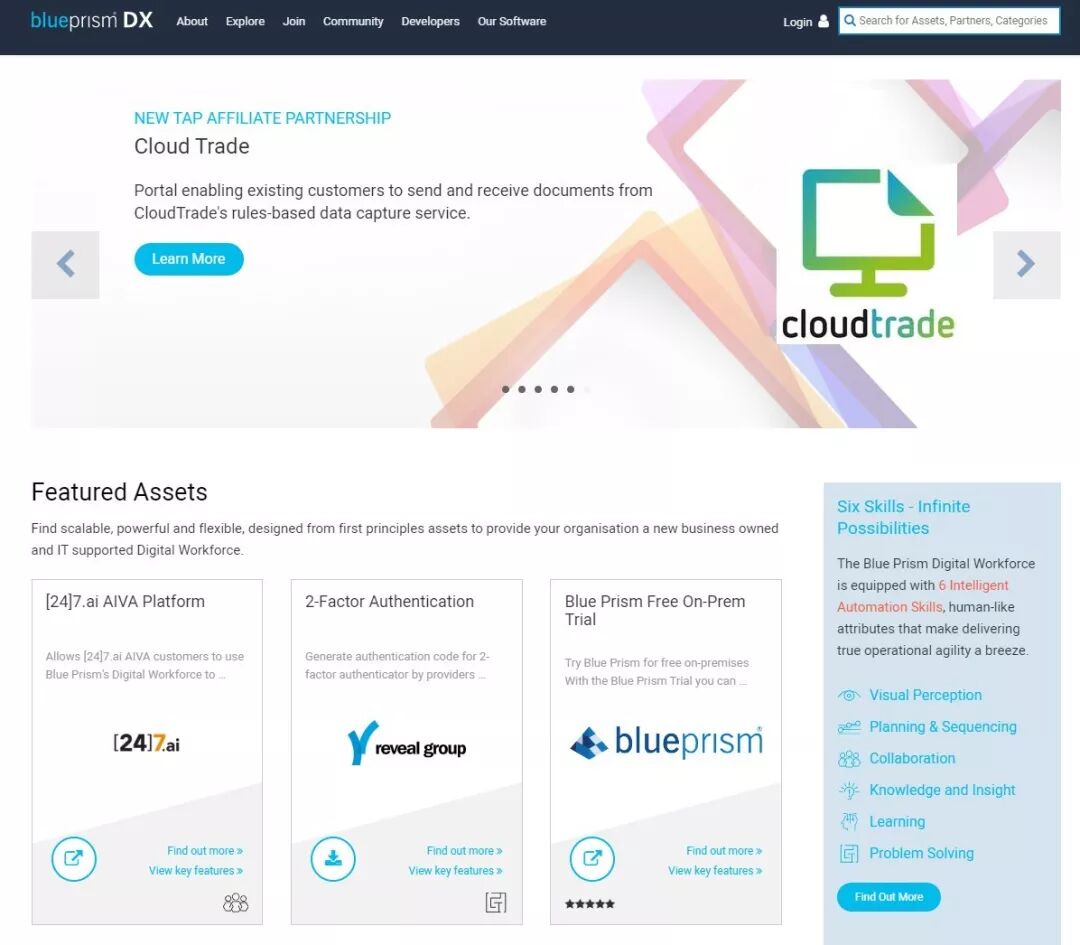Click the Collaboration people icon in sidebar
Screen dimensions: 1080x945
pos(849,758)
